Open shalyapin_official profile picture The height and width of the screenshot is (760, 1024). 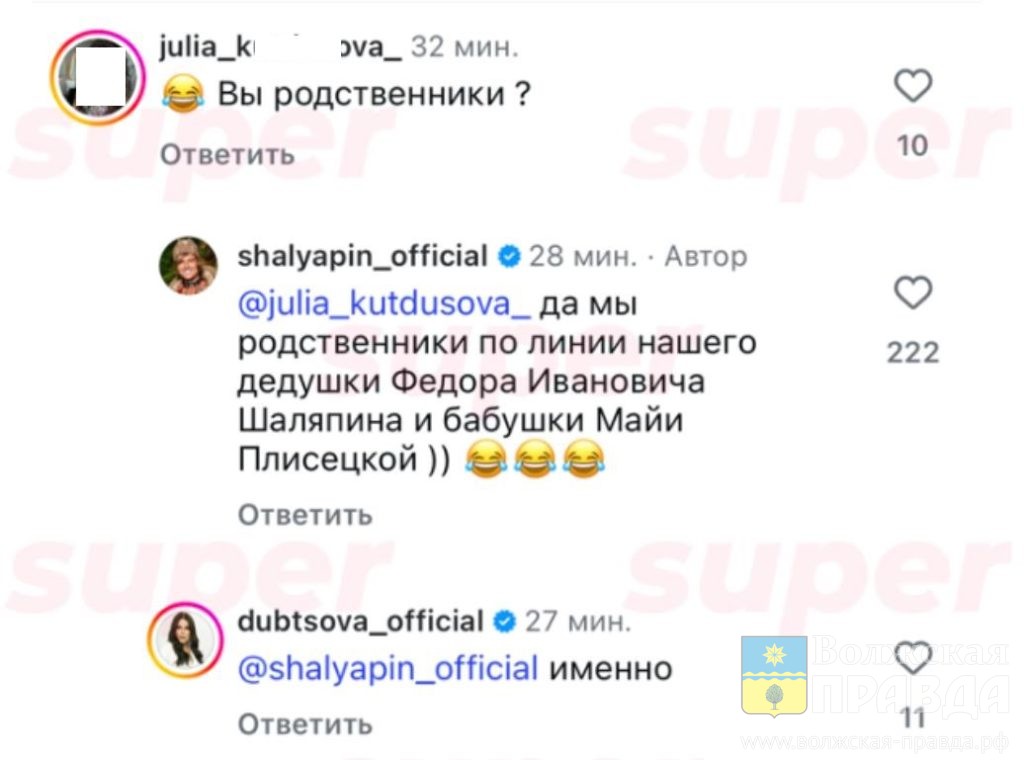[x=189, y=265]
